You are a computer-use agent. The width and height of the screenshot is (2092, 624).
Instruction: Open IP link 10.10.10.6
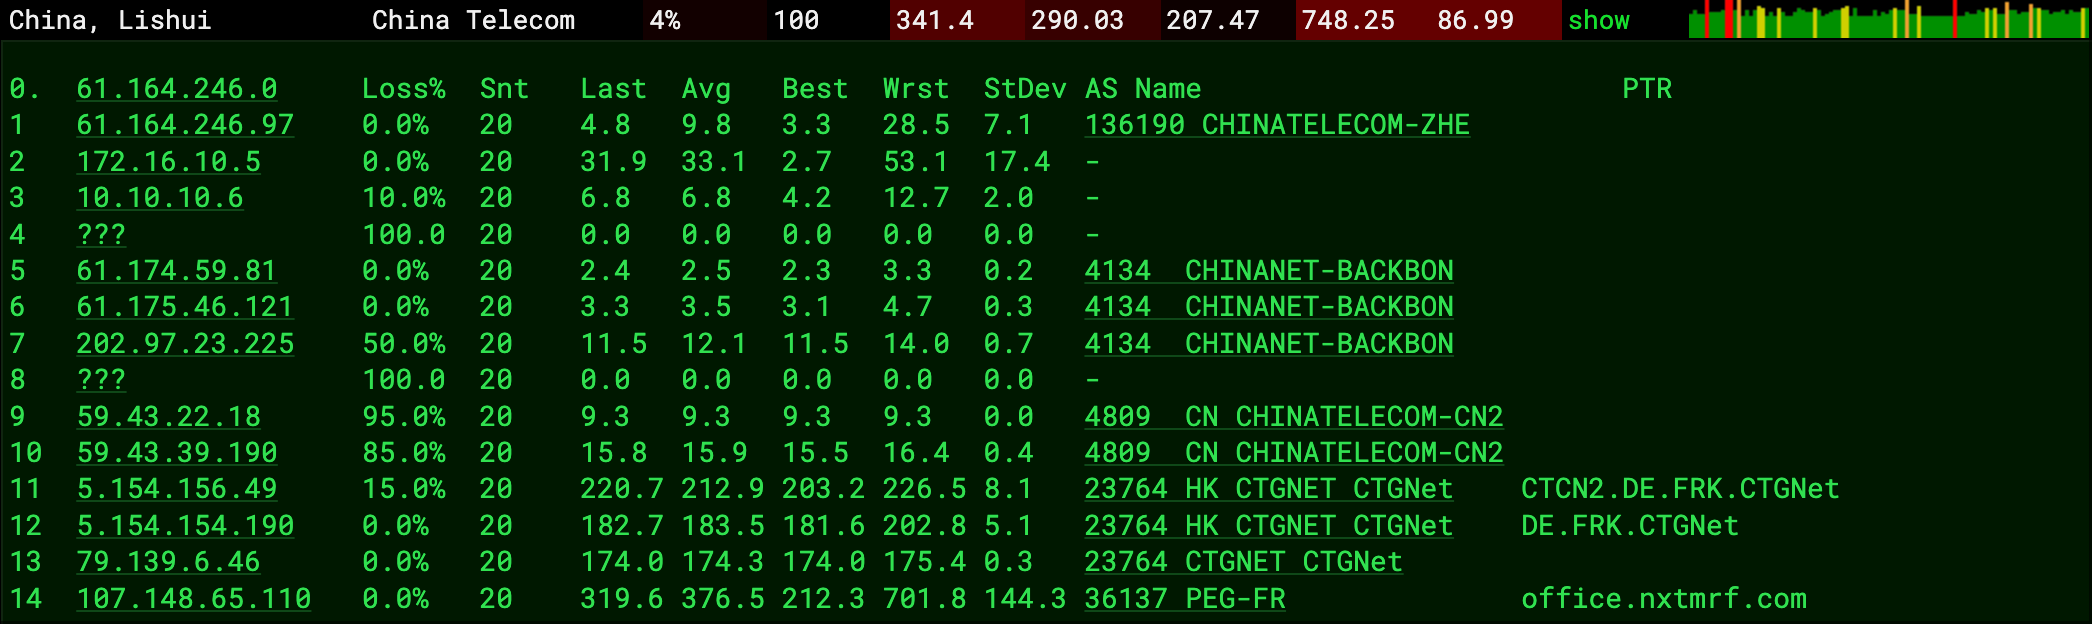[160, 198]
